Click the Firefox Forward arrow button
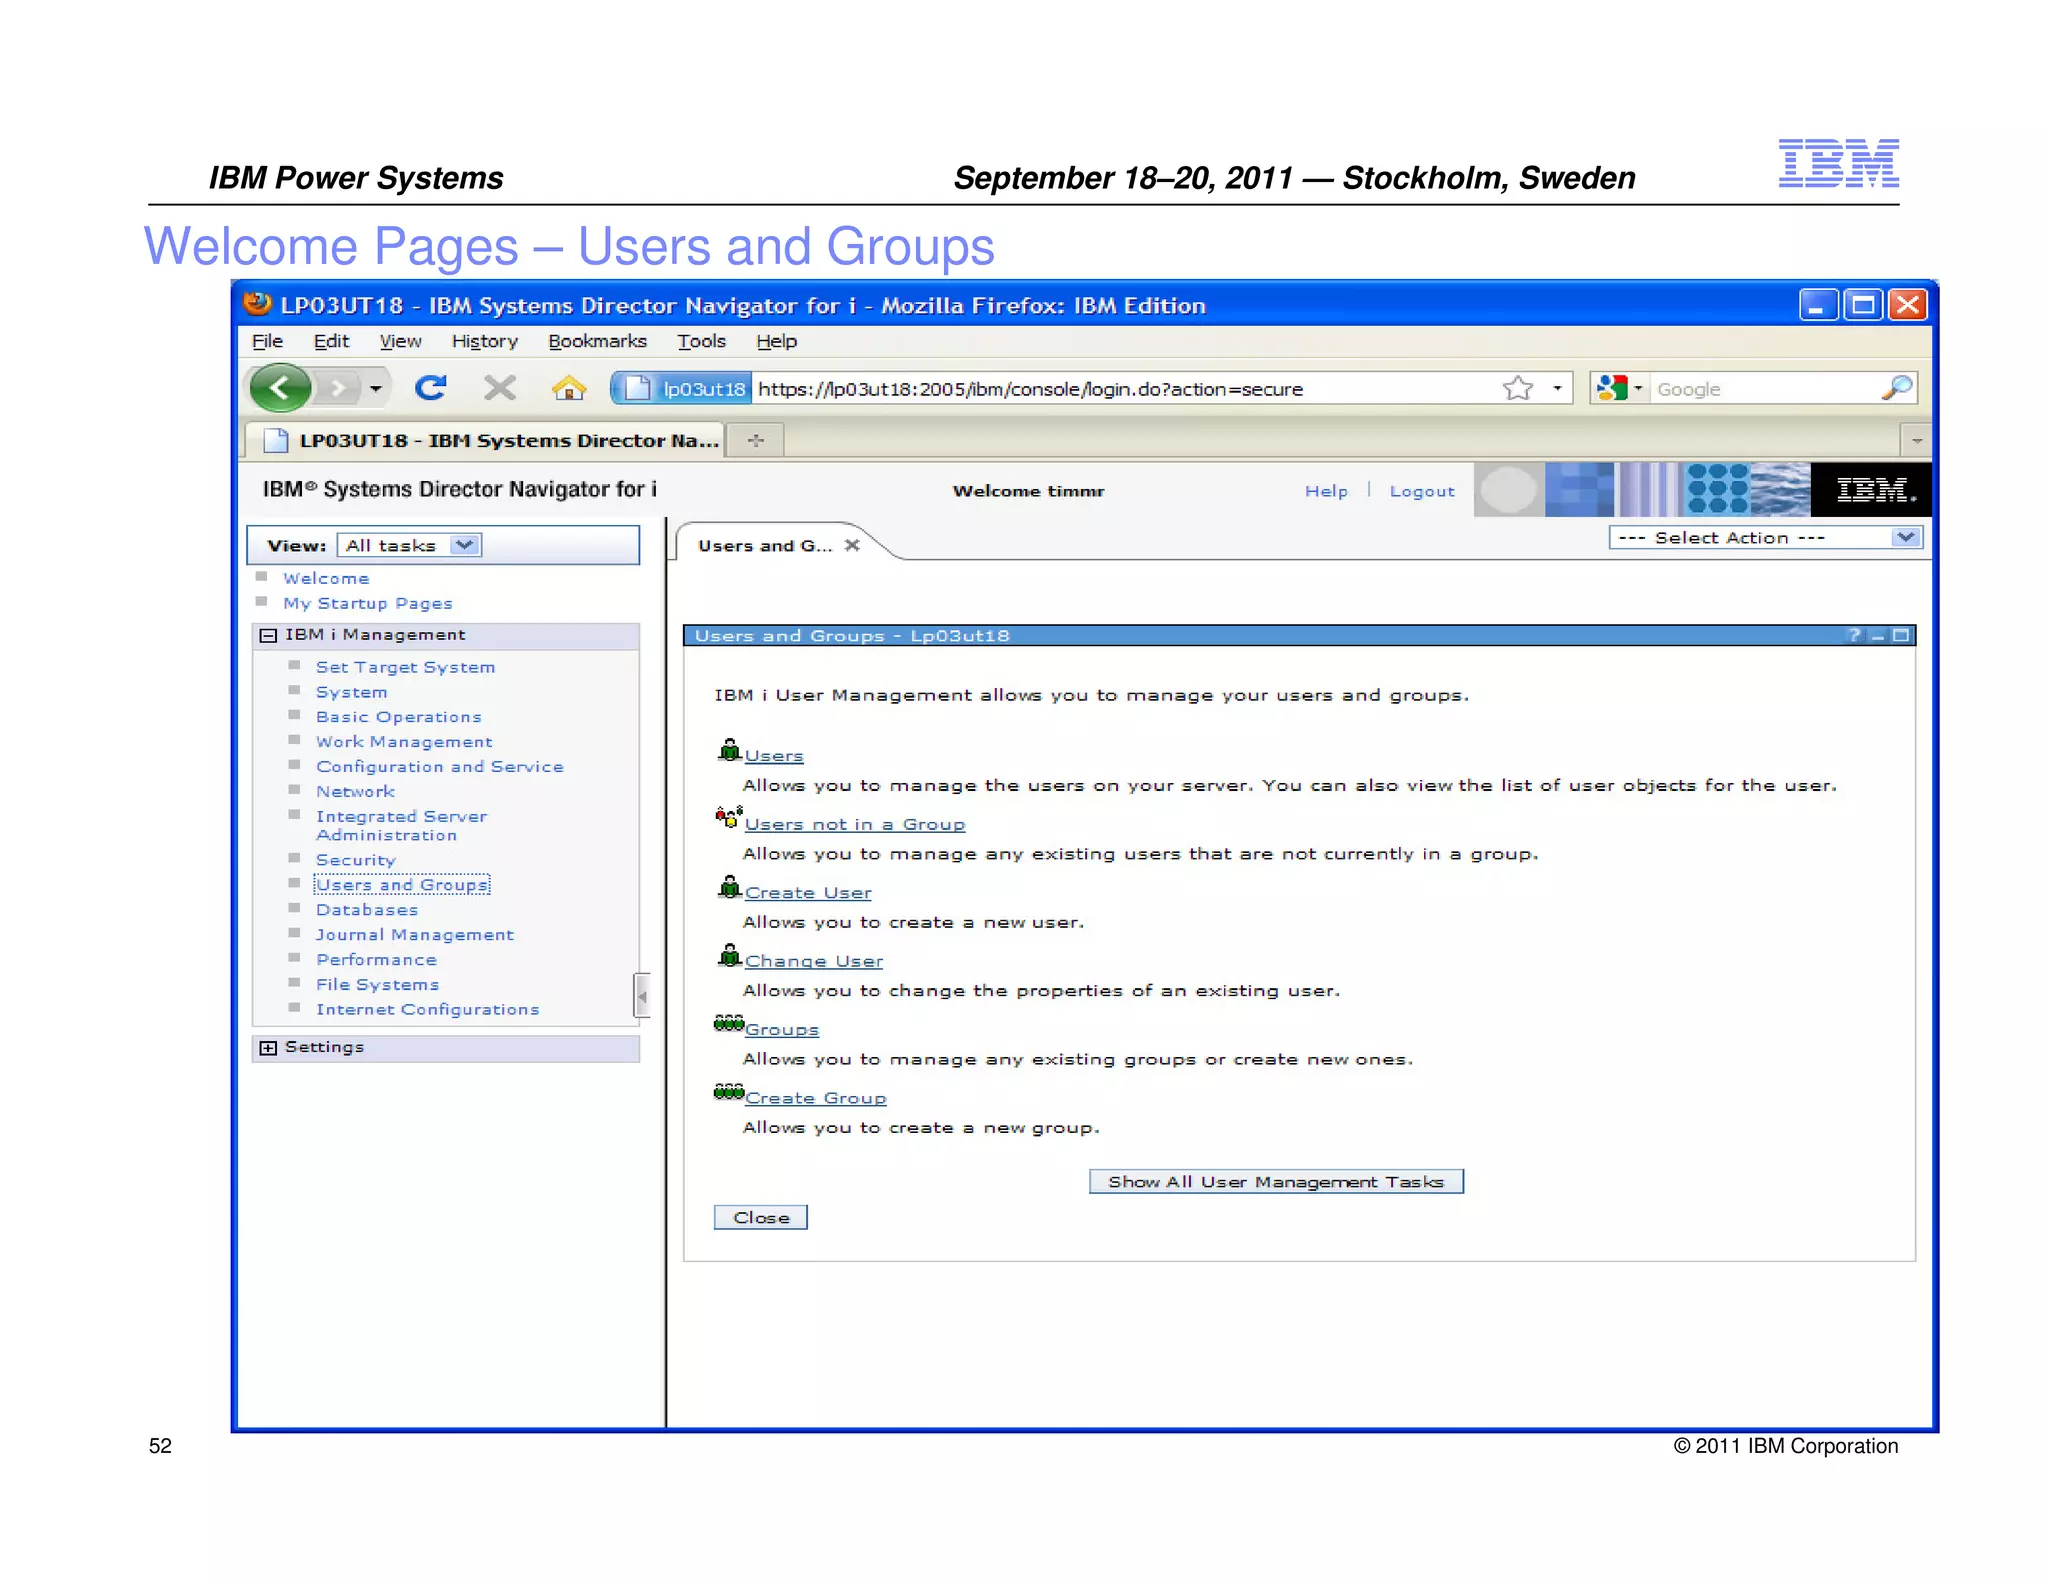2048x1582 pixels. [338, 388]
